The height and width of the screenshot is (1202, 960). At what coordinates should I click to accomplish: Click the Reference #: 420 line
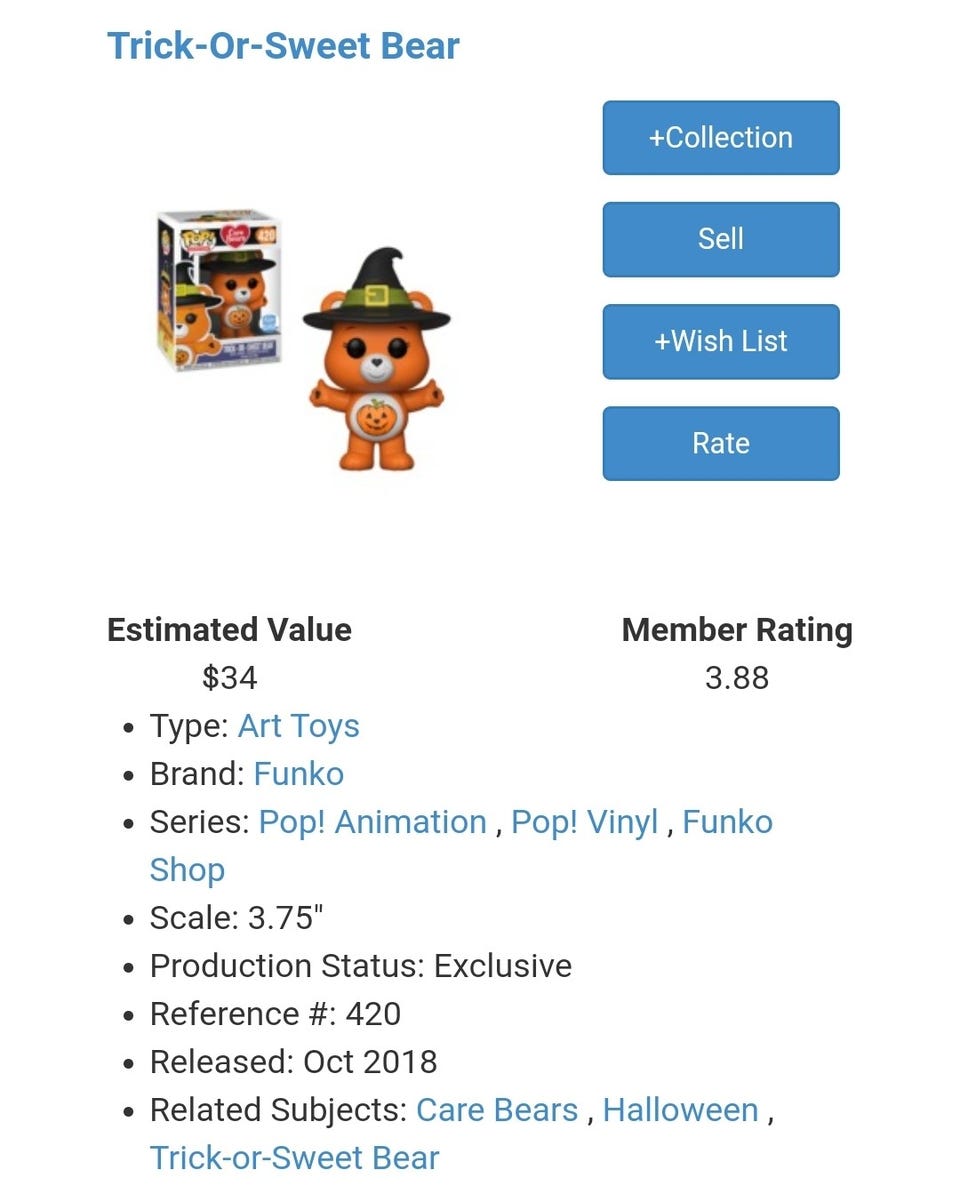coord(275,1014)
